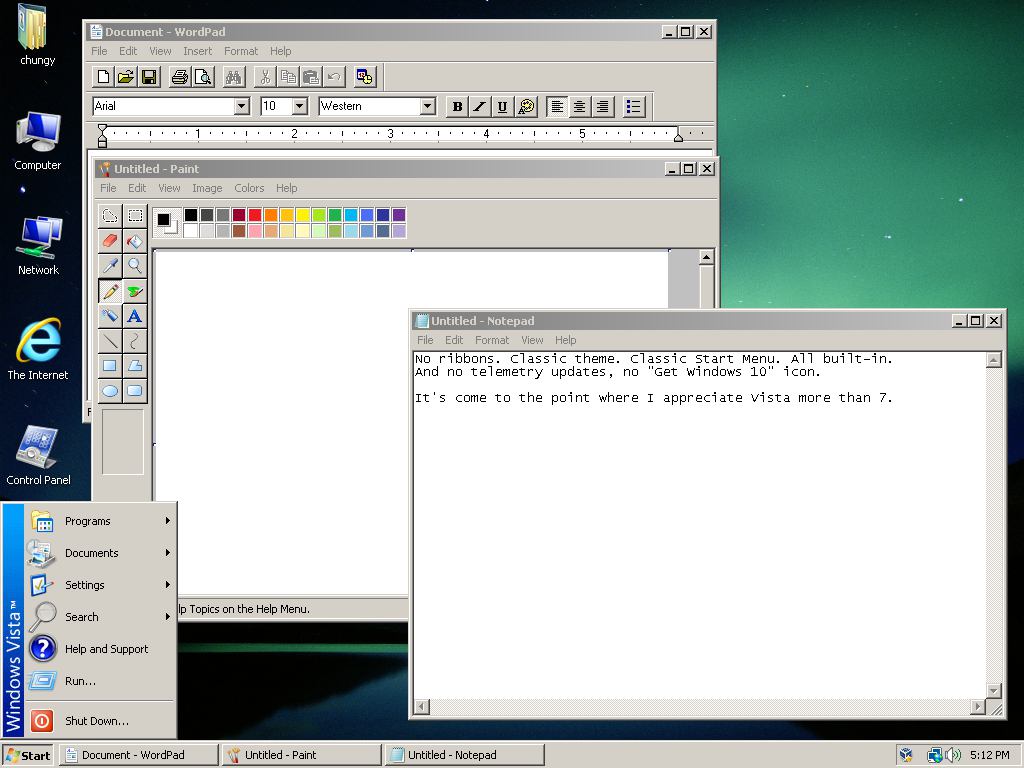Select Fill With Color bucket in Paint

click(135, 241)
